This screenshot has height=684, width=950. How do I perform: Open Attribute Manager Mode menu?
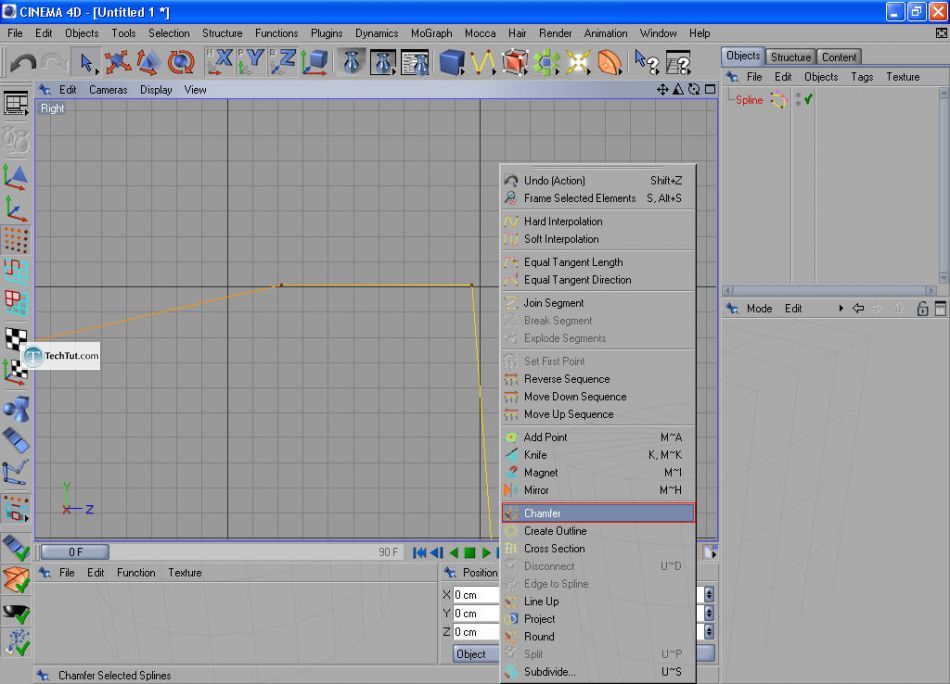[759, 308]
